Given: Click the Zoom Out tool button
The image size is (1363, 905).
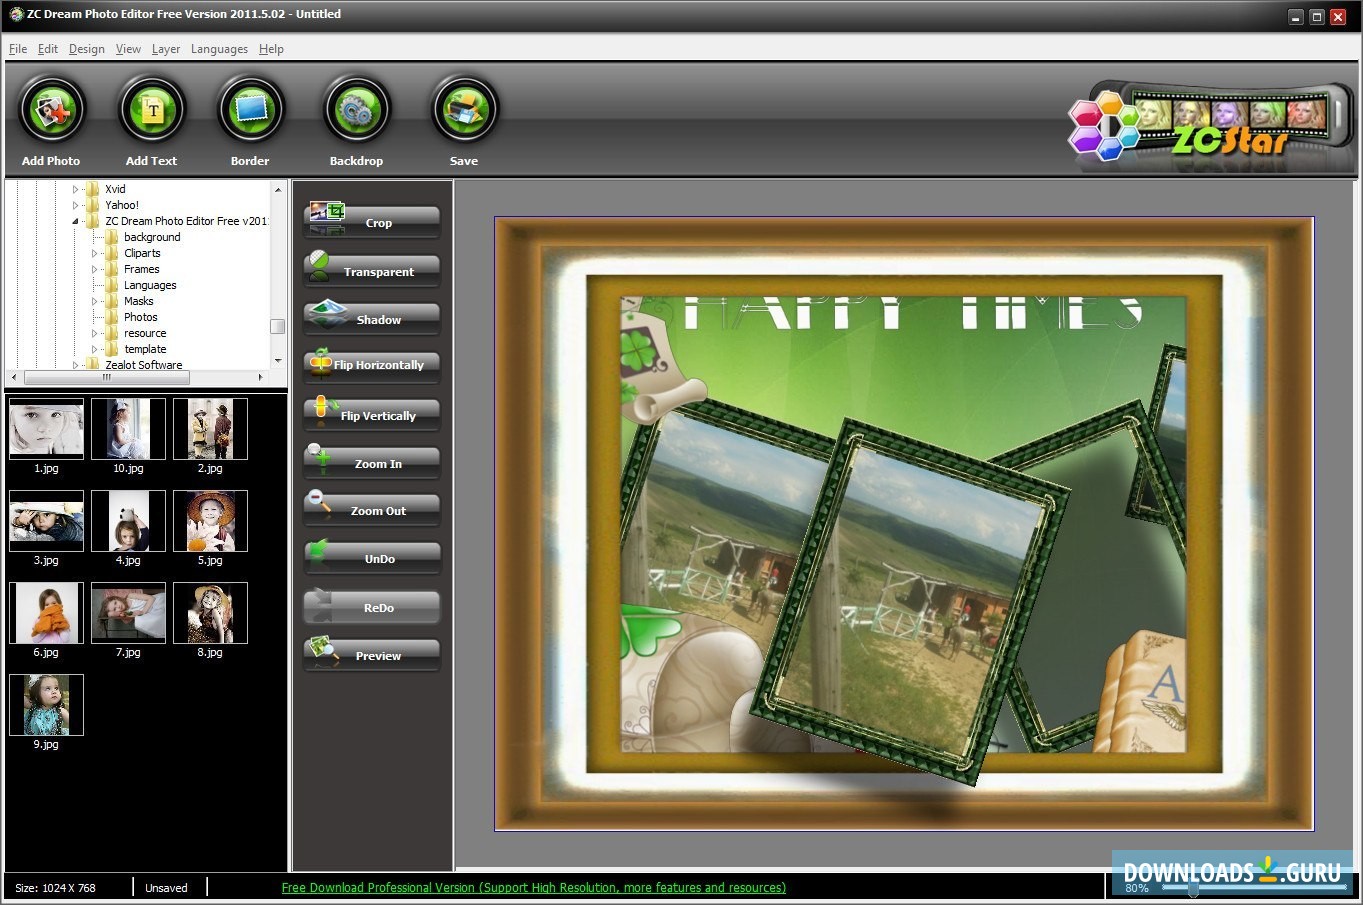Looking at the screenshot, I should click(x=372, y=510).
